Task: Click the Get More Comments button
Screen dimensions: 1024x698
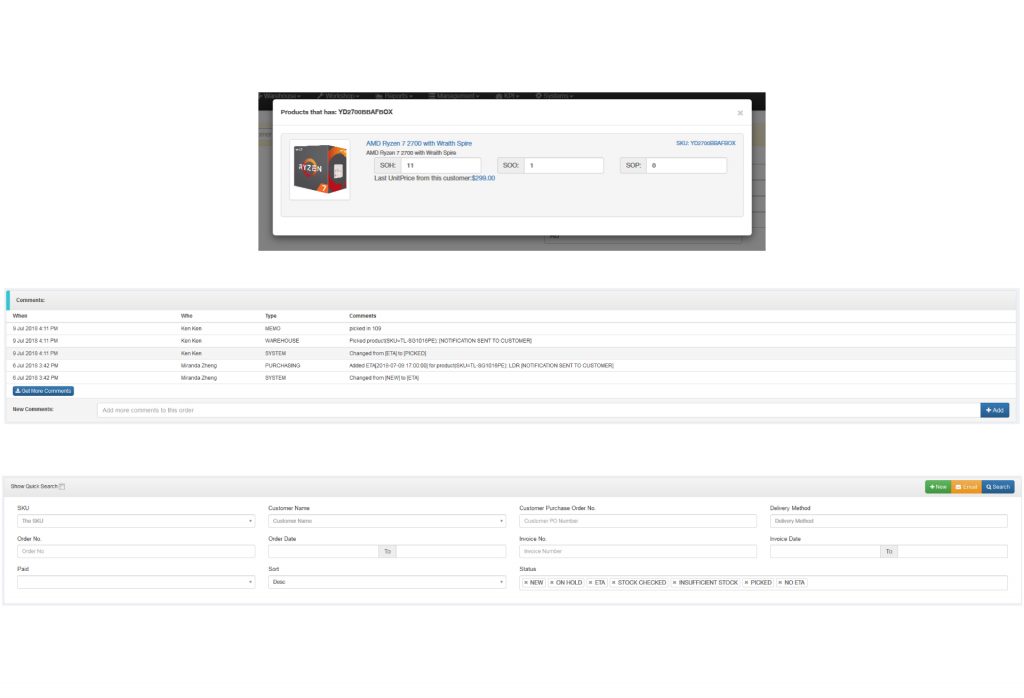Action: [43, 391]
